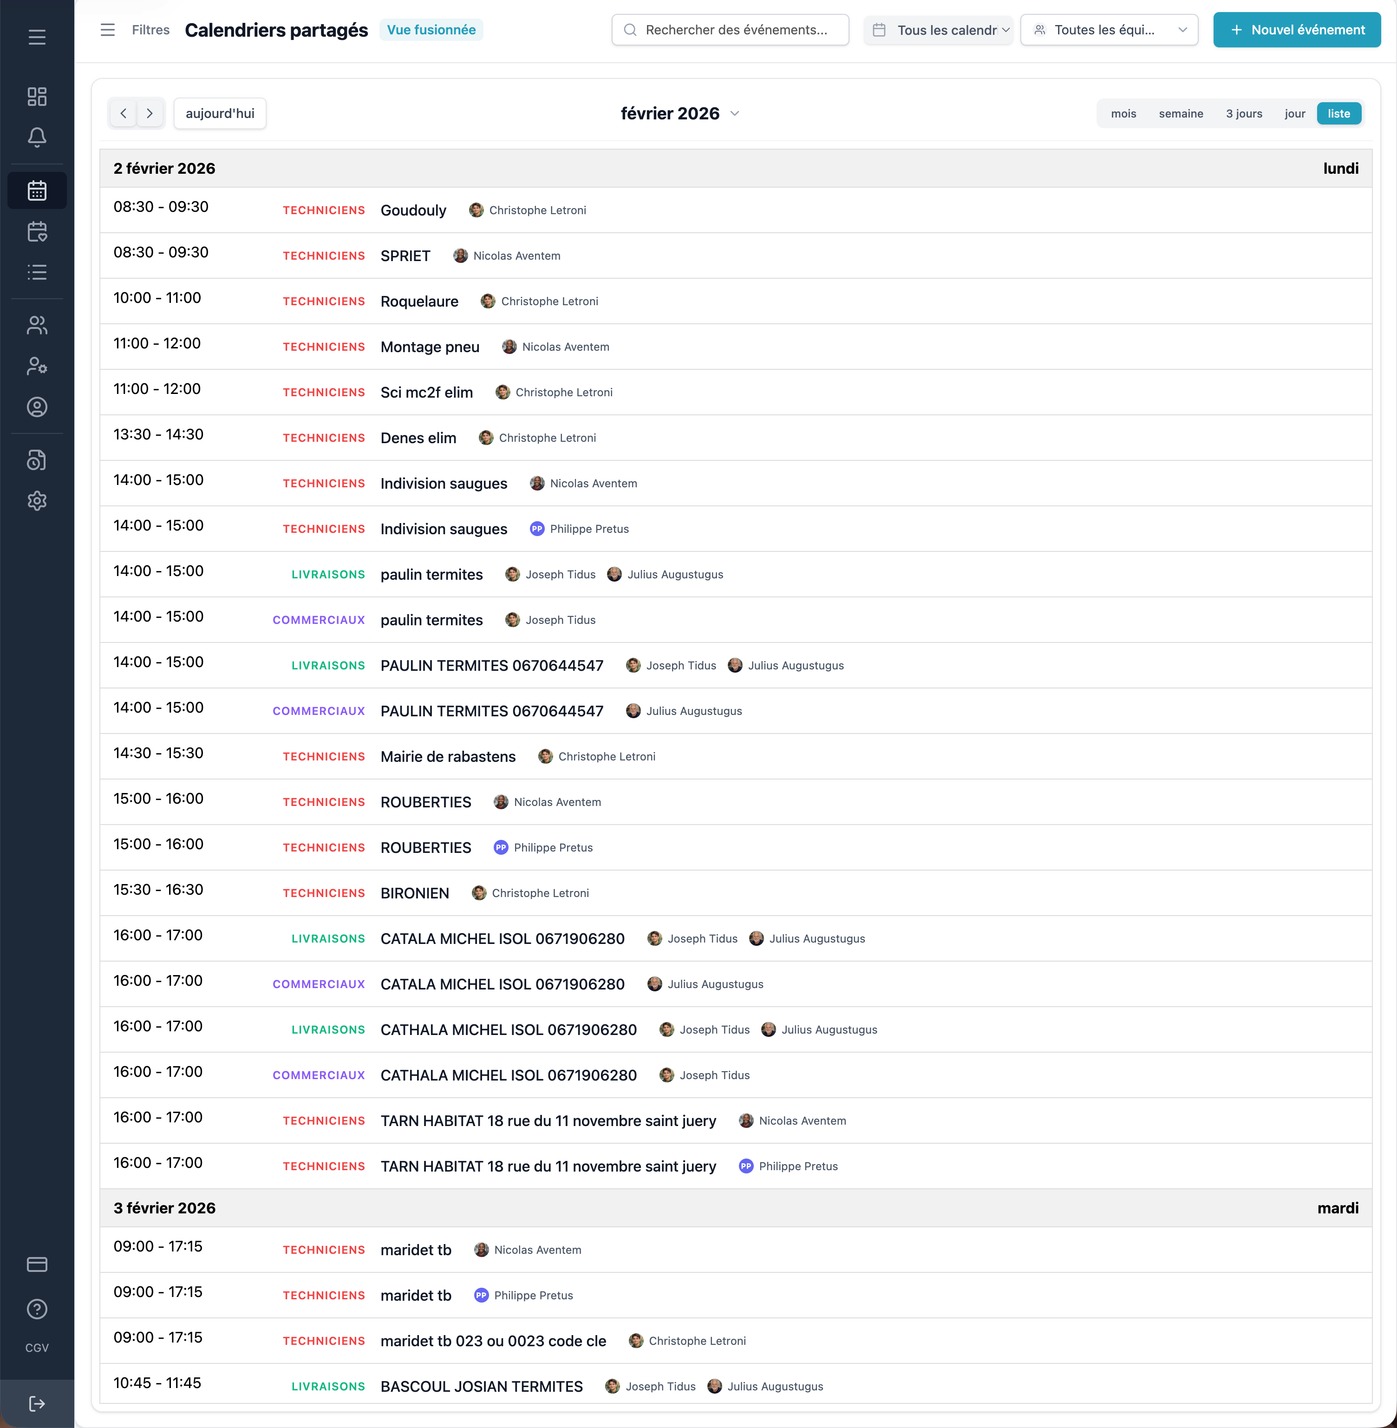Expand the sidebar hamburger menu
The height and width of the screenshot is (1428, 1397).
click(37, 38)
